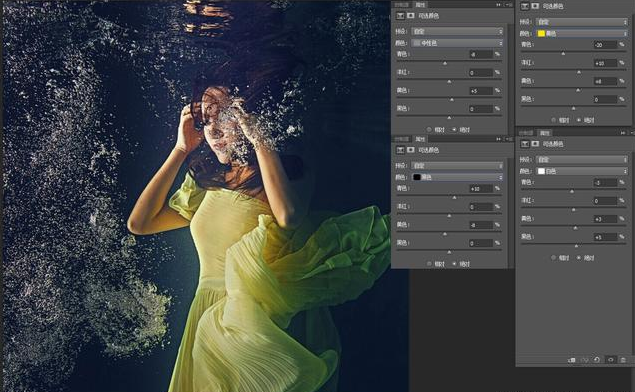
Task: Select the mask icon in the whites panel header
Action: [x=535, y=144]
